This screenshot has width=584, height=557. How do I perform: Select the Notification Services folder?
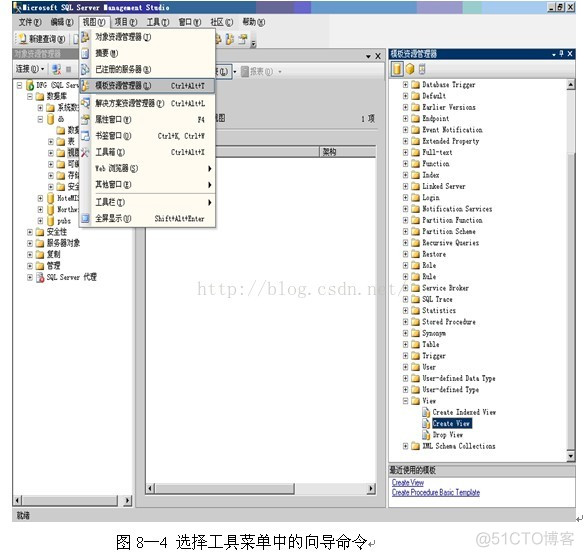[457, 209]
